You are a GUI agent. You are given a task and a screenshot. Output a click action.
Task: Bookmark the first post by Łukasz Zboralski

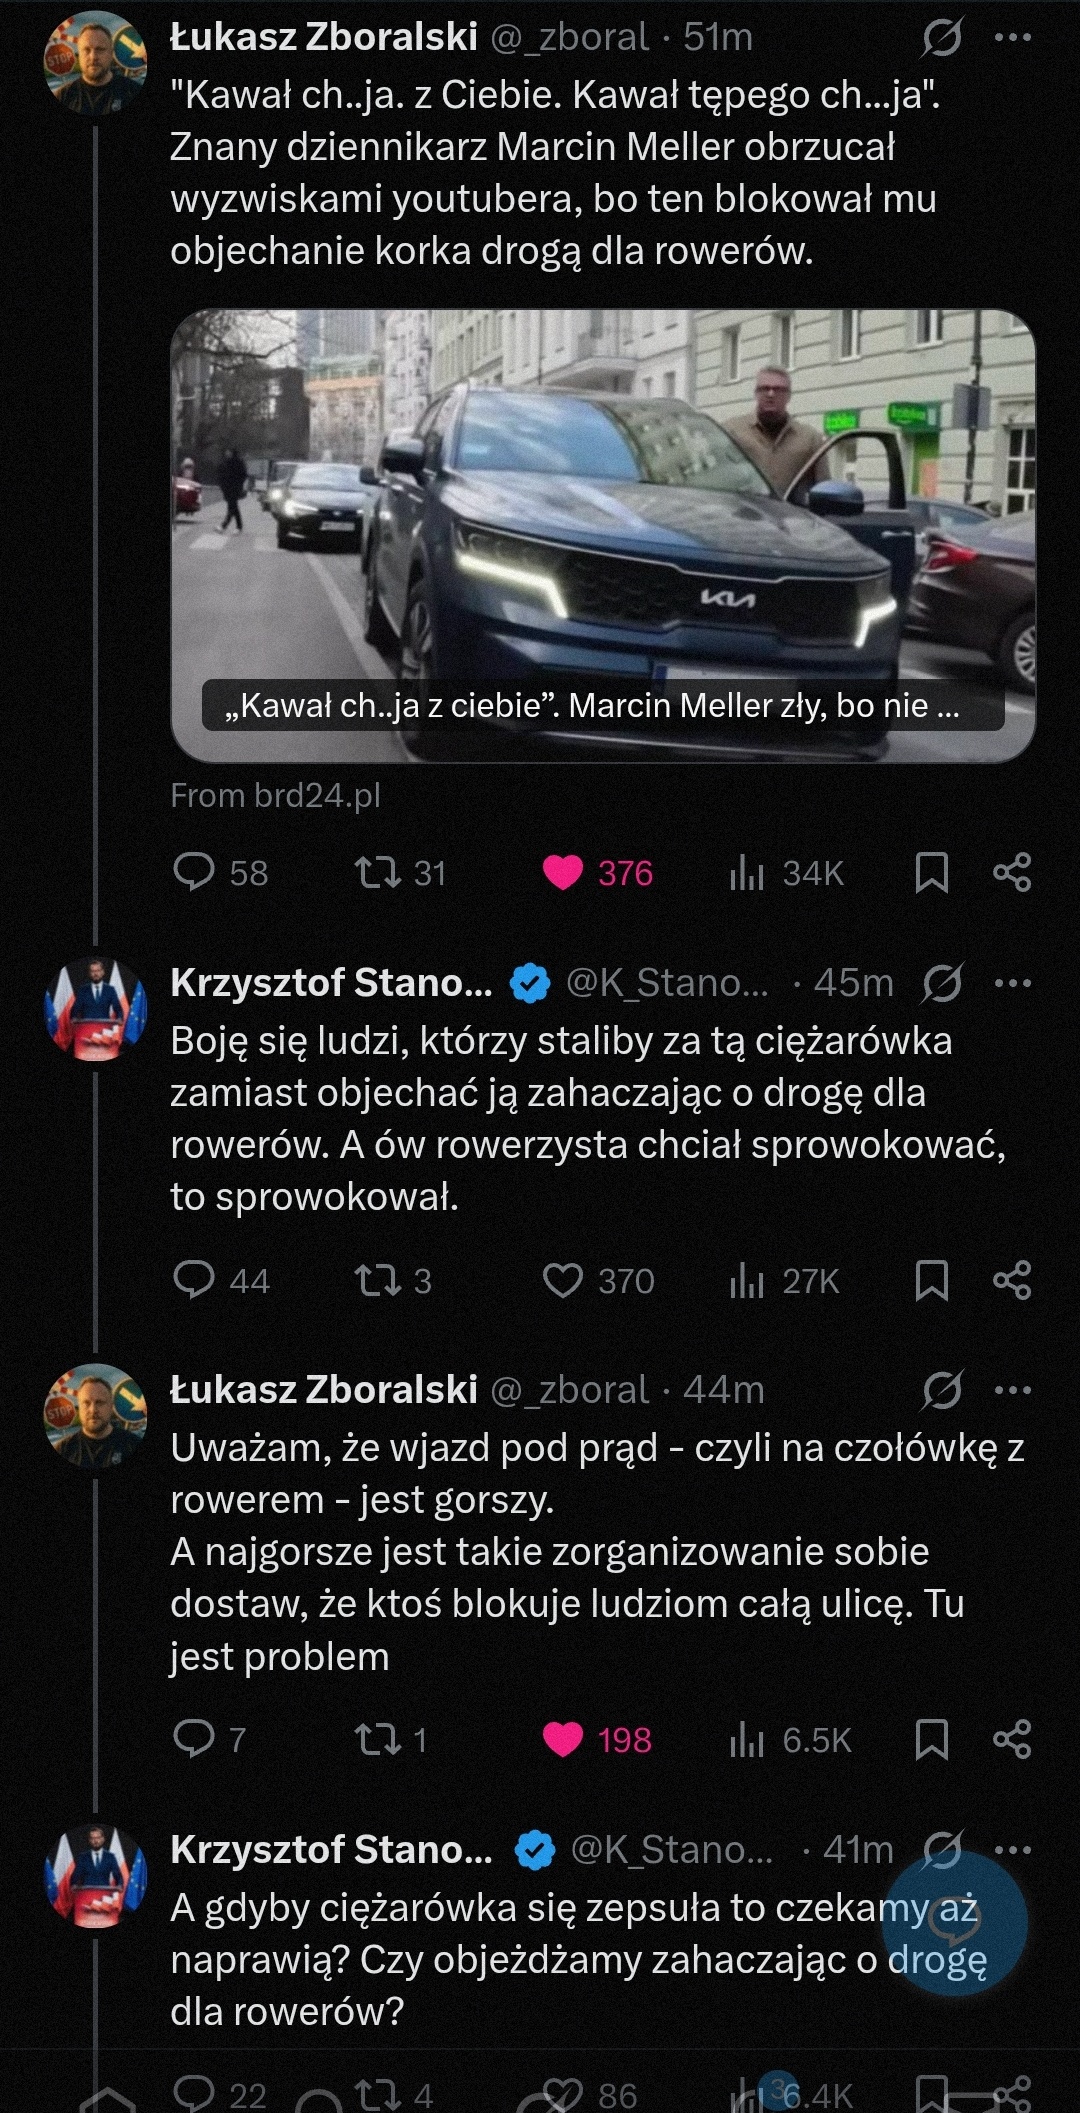click(x=931, y=872)
